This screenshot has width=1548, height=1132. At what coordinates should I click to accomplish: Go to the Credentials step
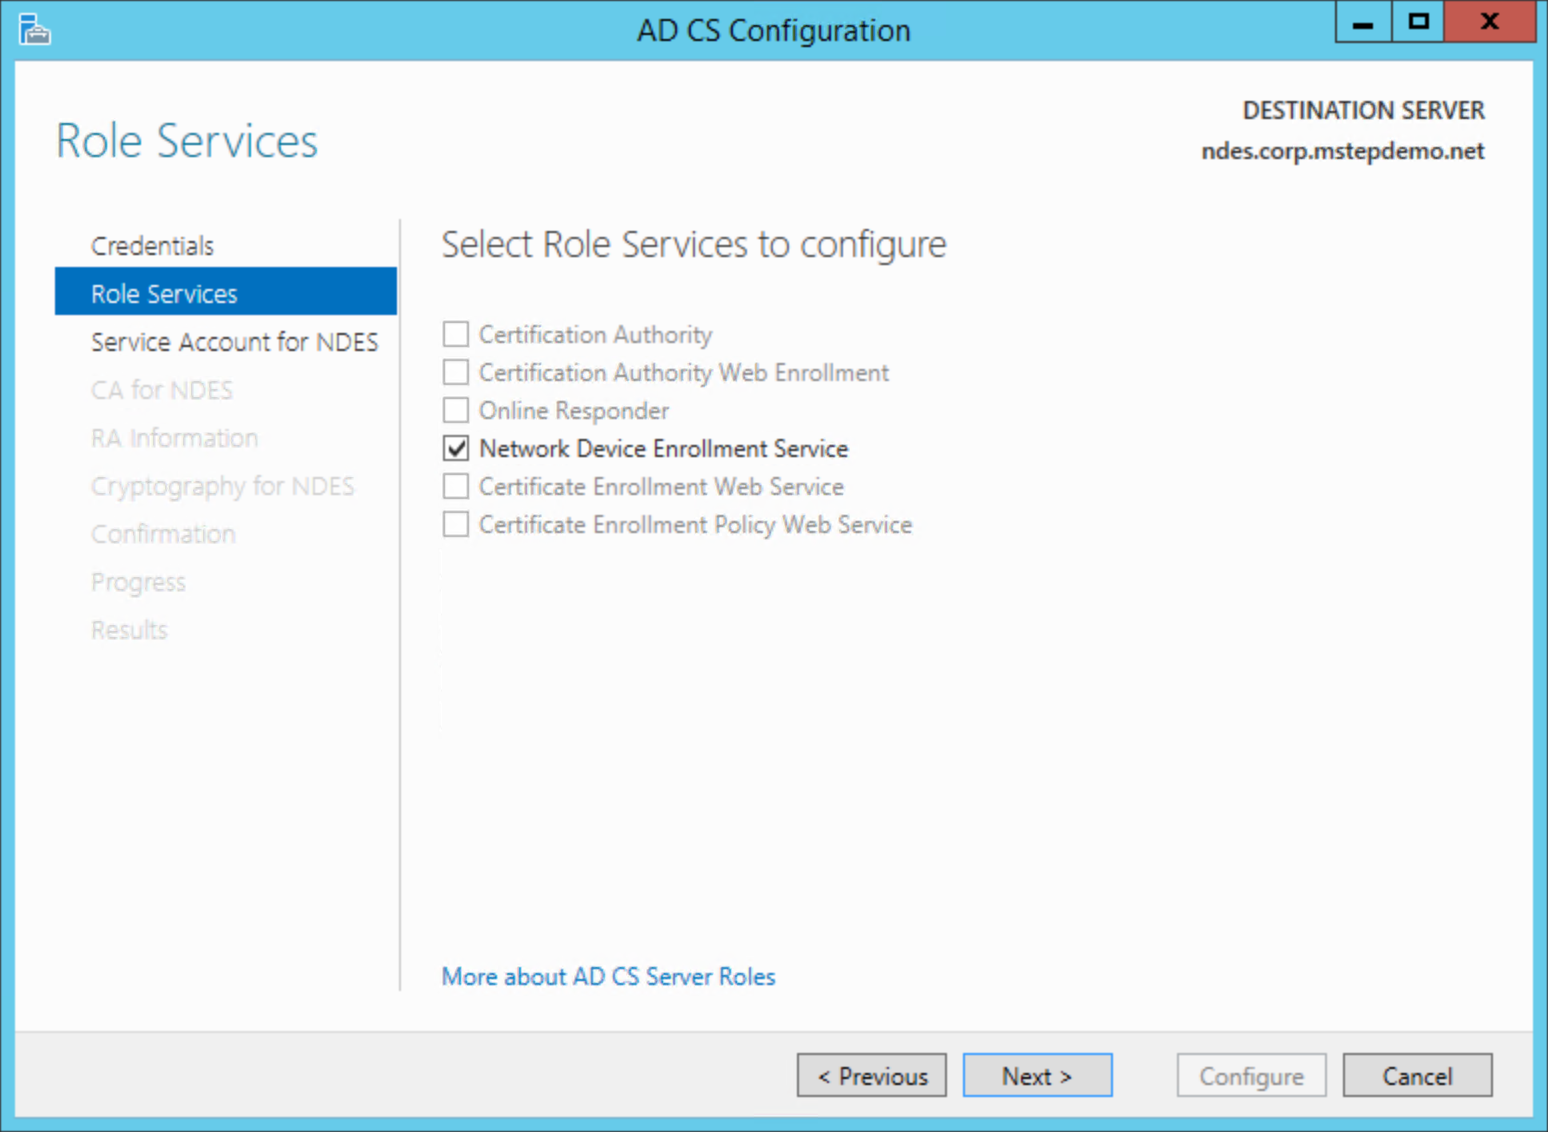152,246
